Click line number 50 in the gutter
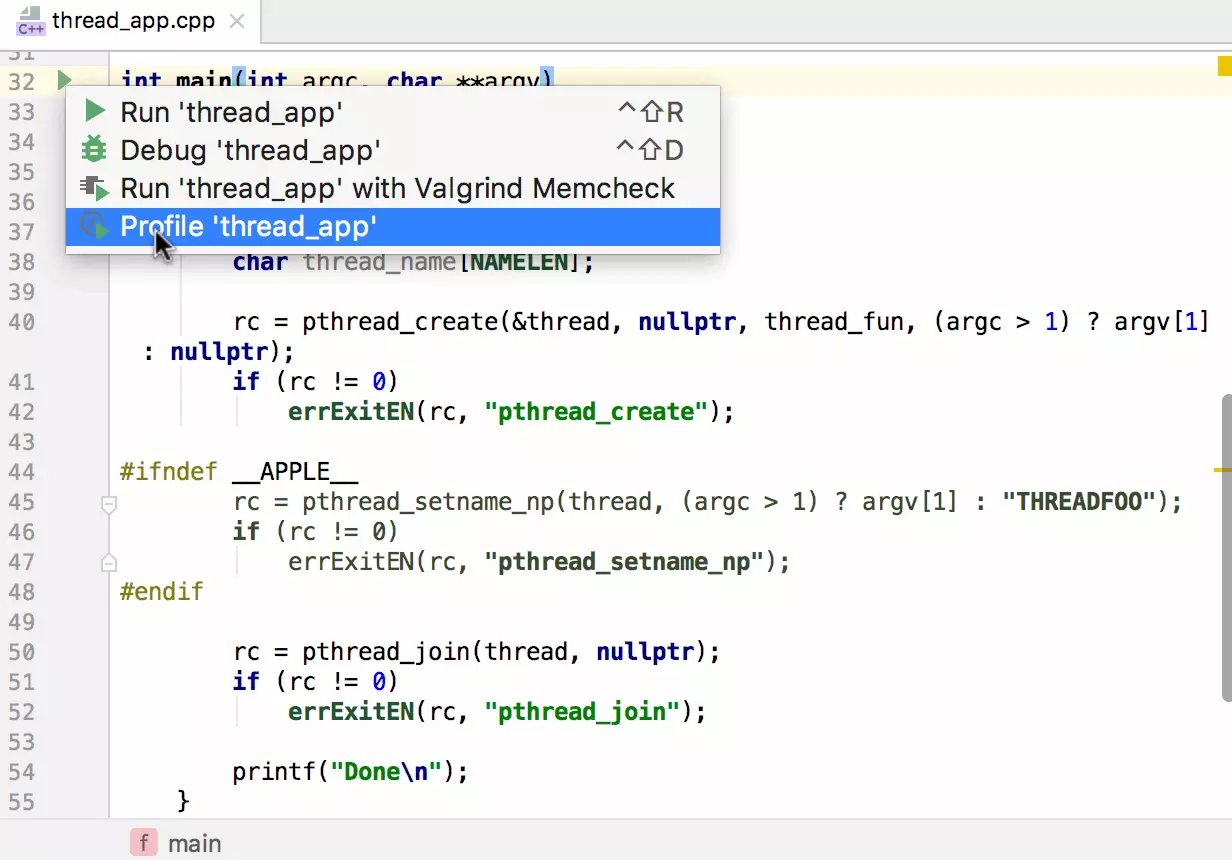This screenshot has height=860, width=1232. click(21, 652)
